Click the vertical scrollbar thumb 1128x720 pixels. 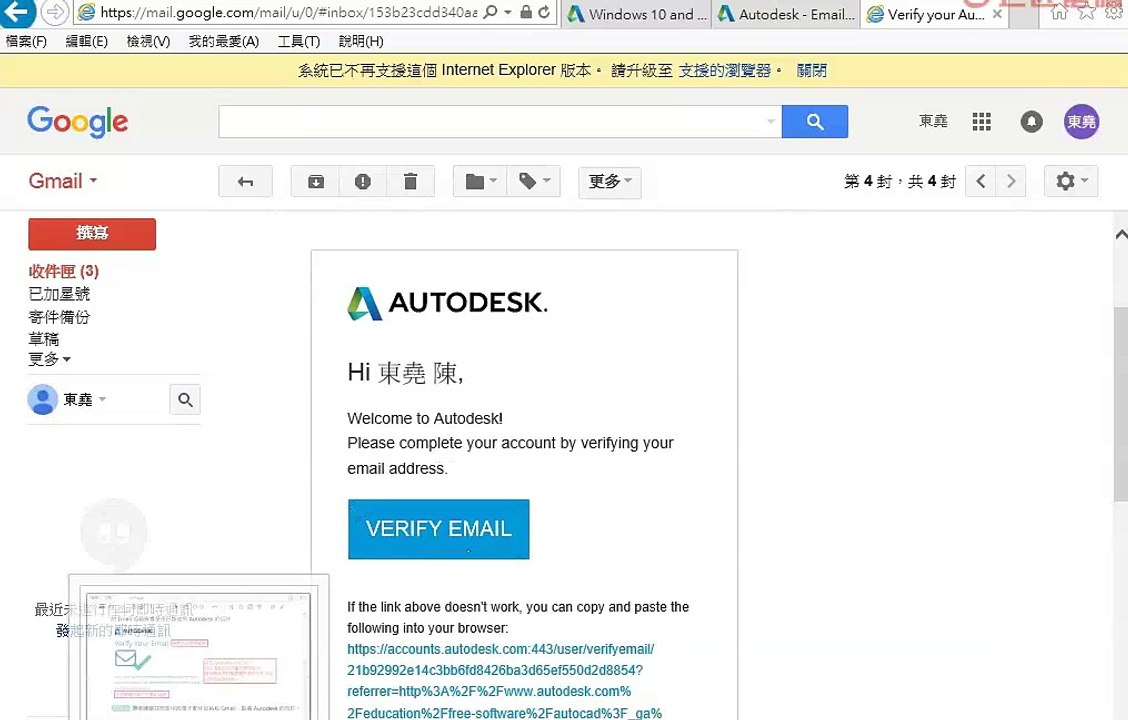coord(1121,403)
